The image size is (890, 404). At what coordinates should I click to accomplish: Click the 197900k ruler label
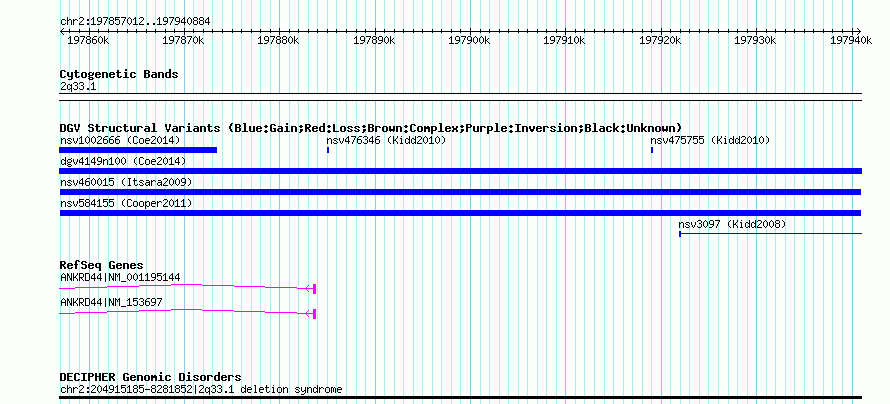tap(469, 40)
